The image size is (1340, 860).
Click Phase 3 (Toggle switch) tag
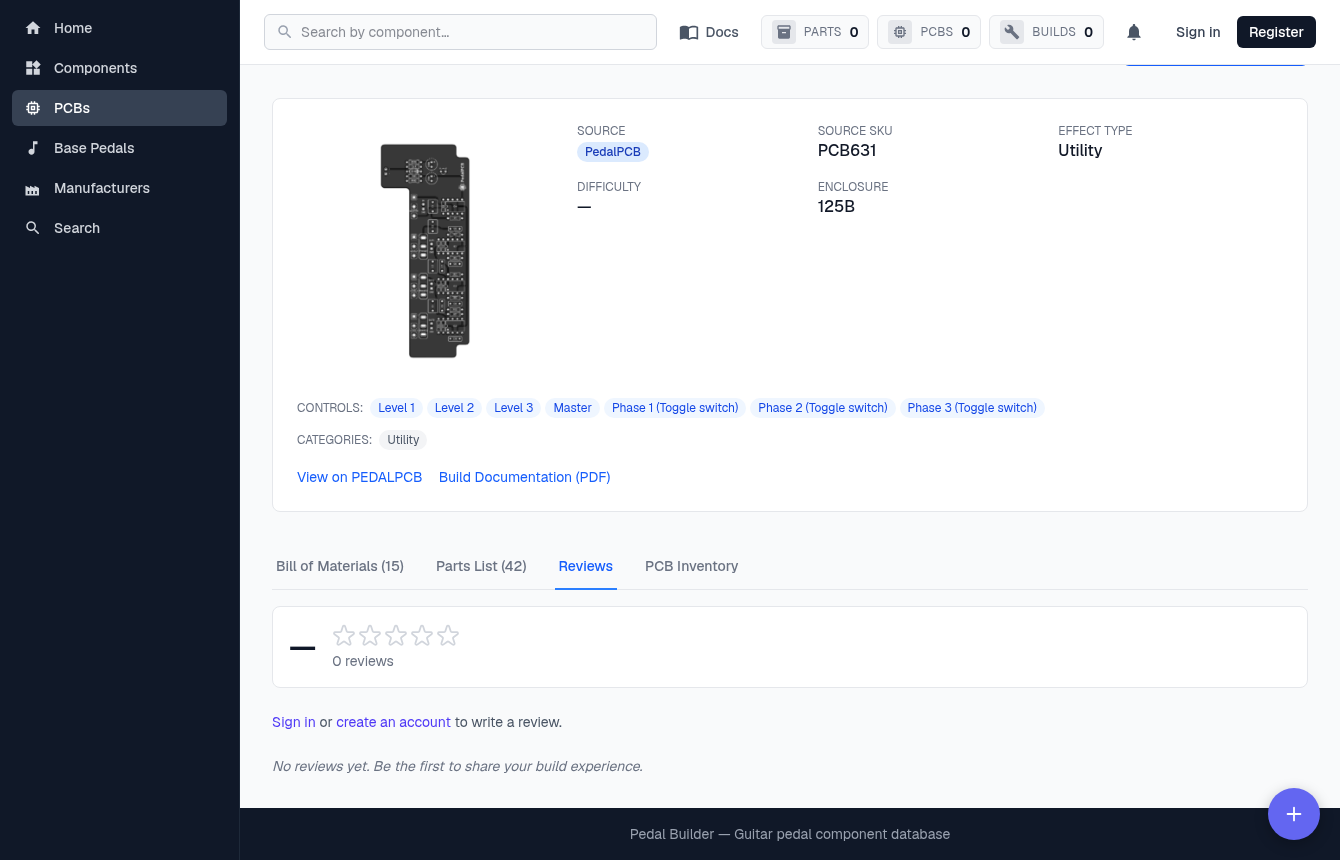pyautogui.click(x=972, y=408)
